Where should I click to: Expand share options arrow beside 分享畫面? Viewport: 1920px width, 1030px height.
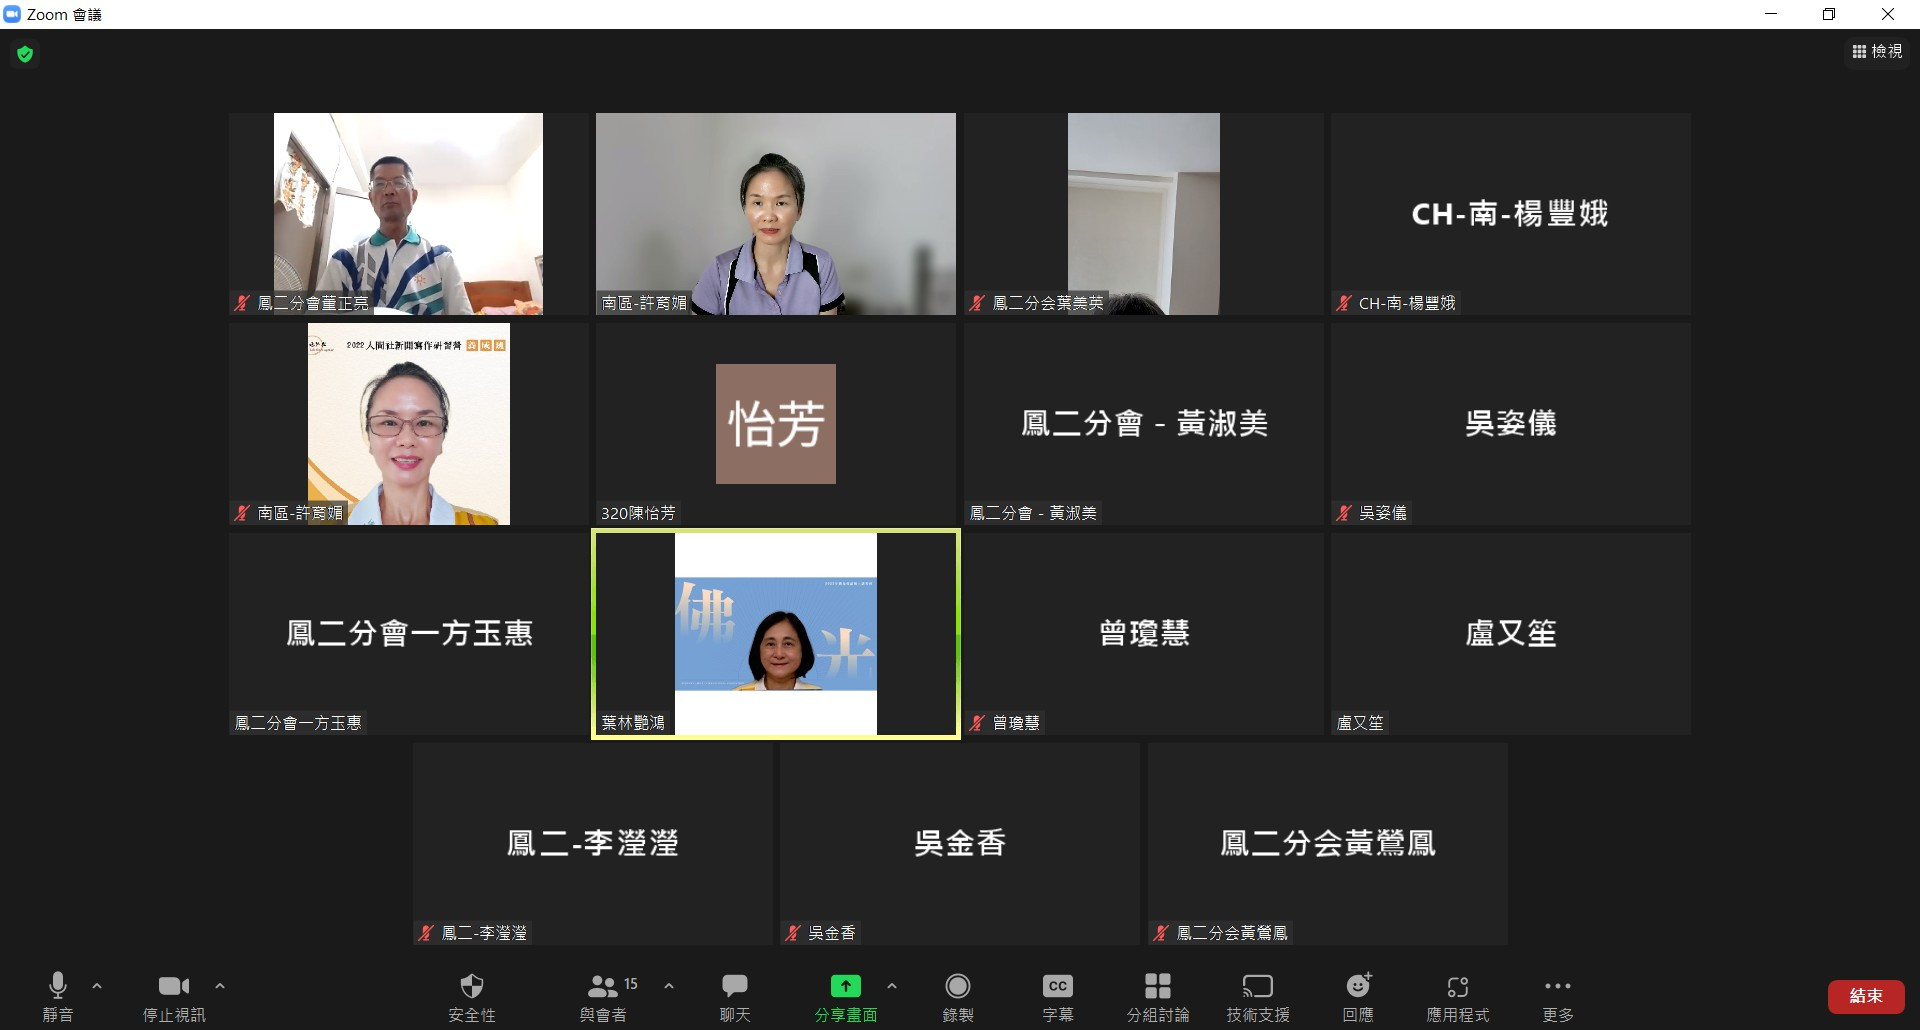click(892, 986)
